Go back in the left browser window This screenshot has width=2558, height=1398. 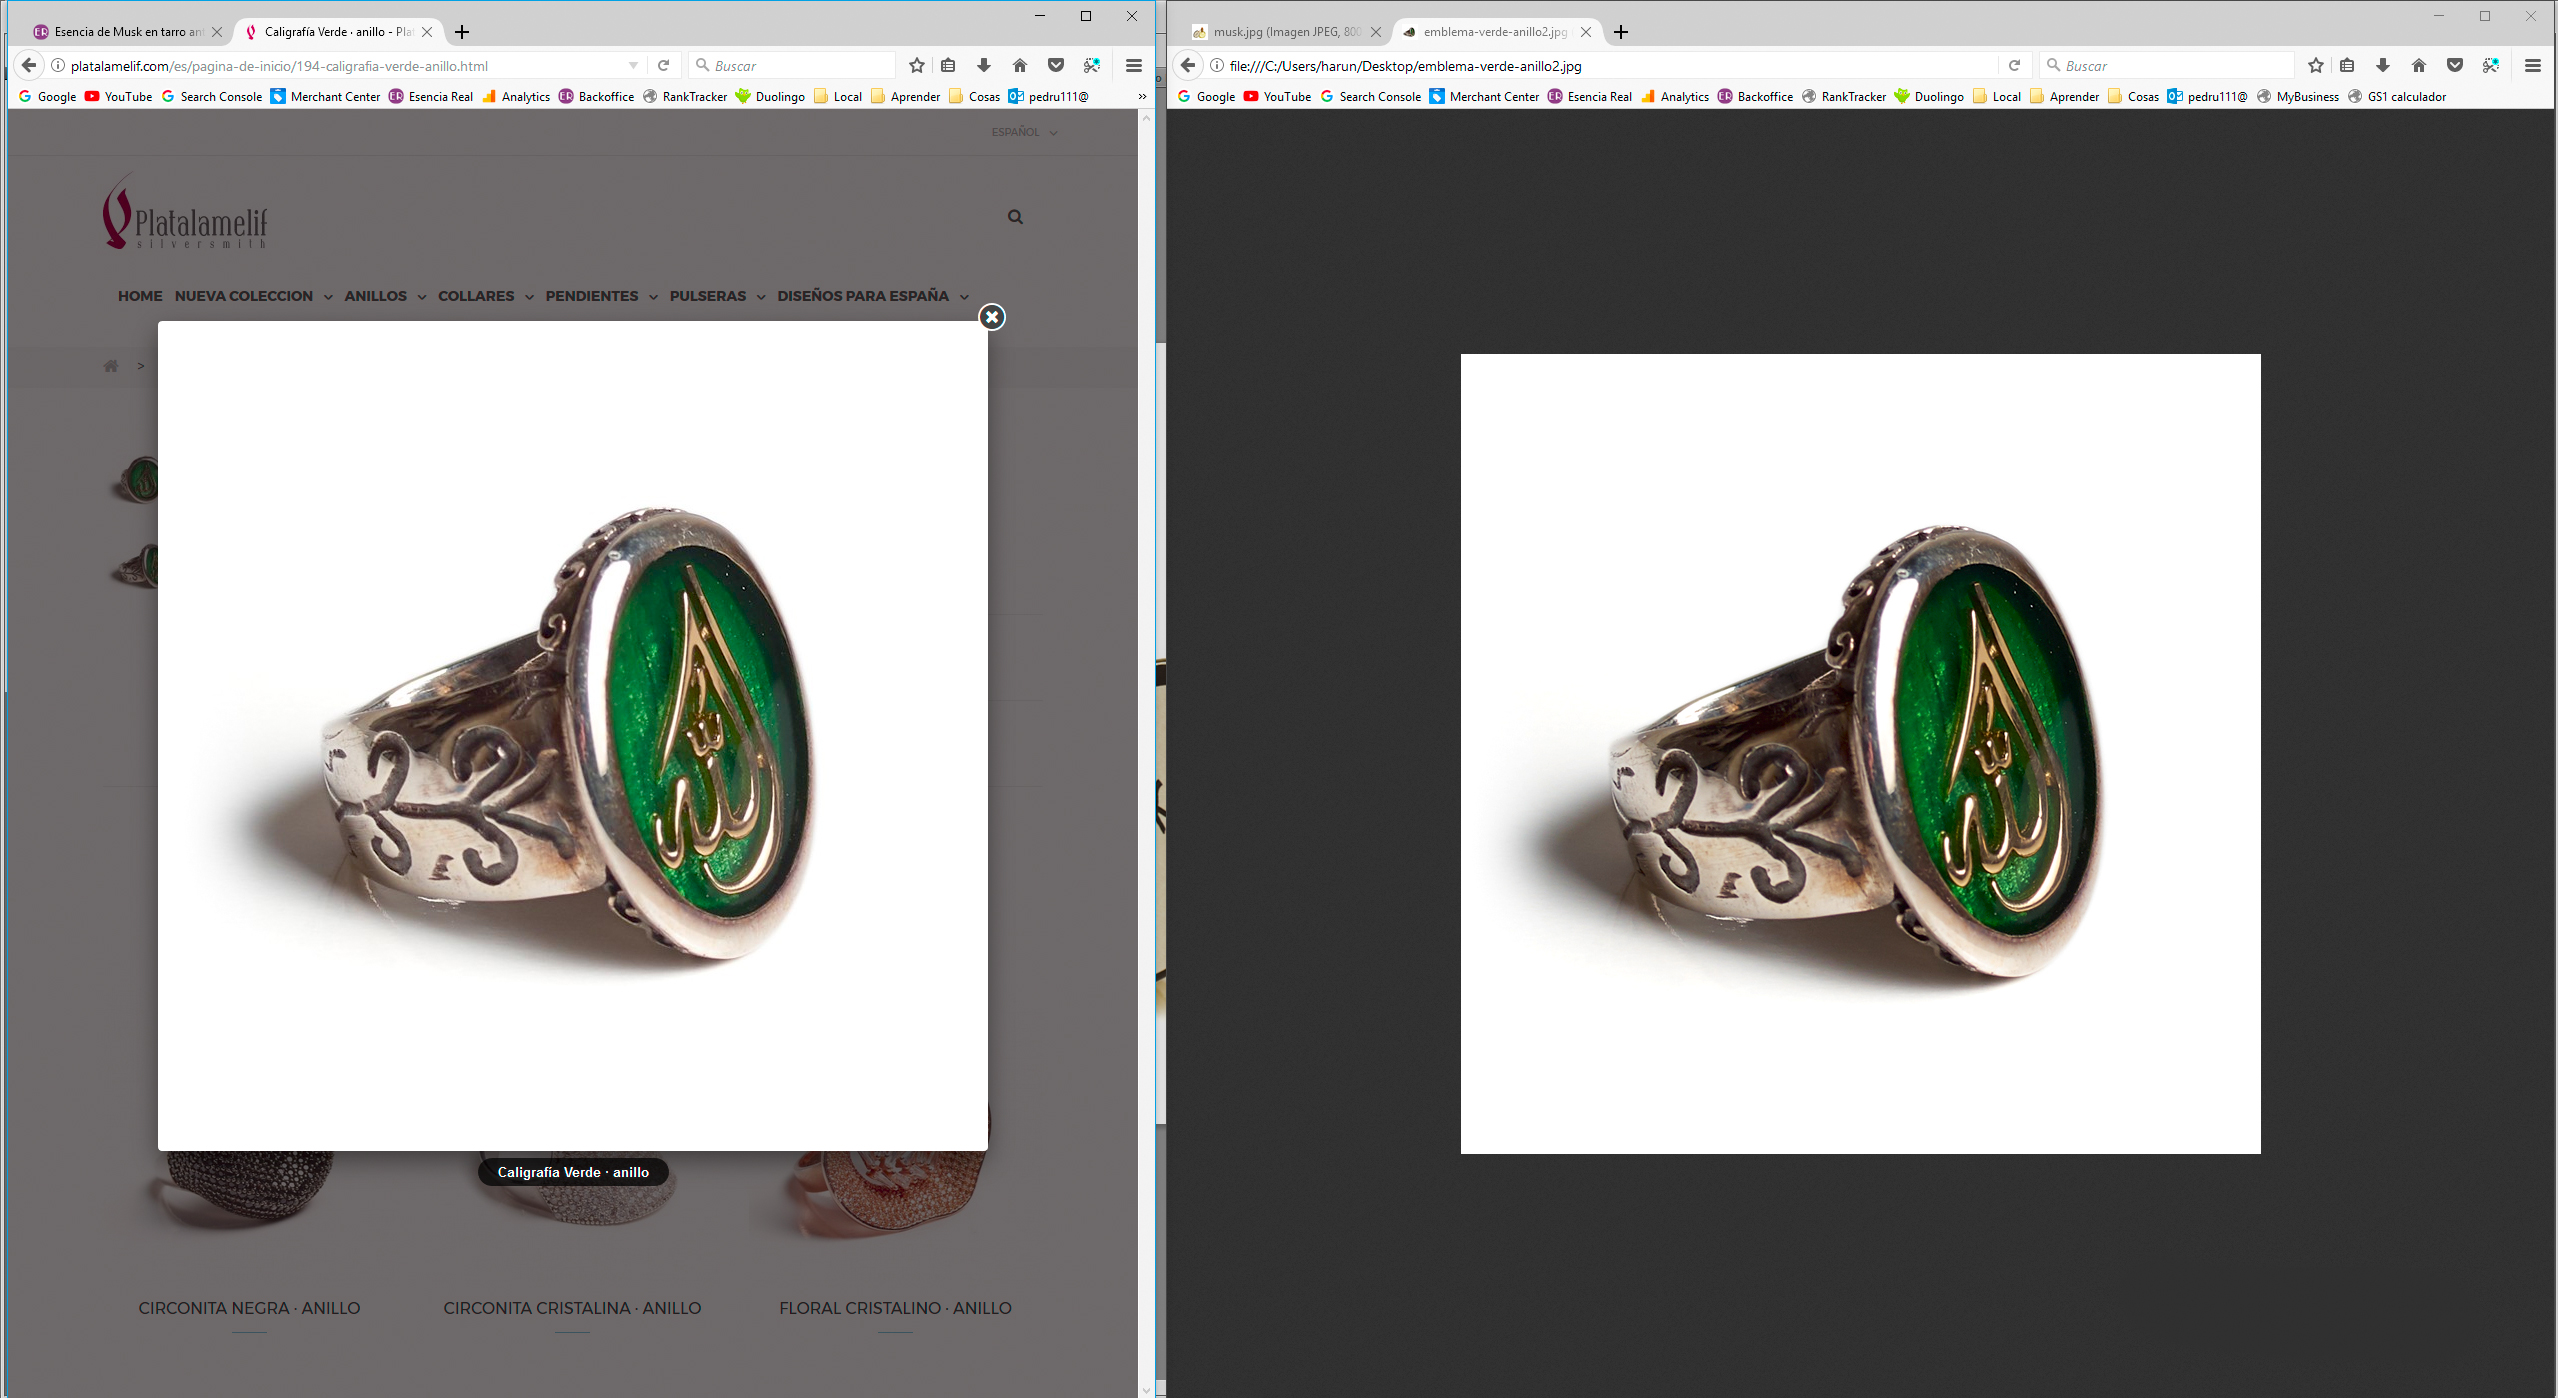point(29,66)
